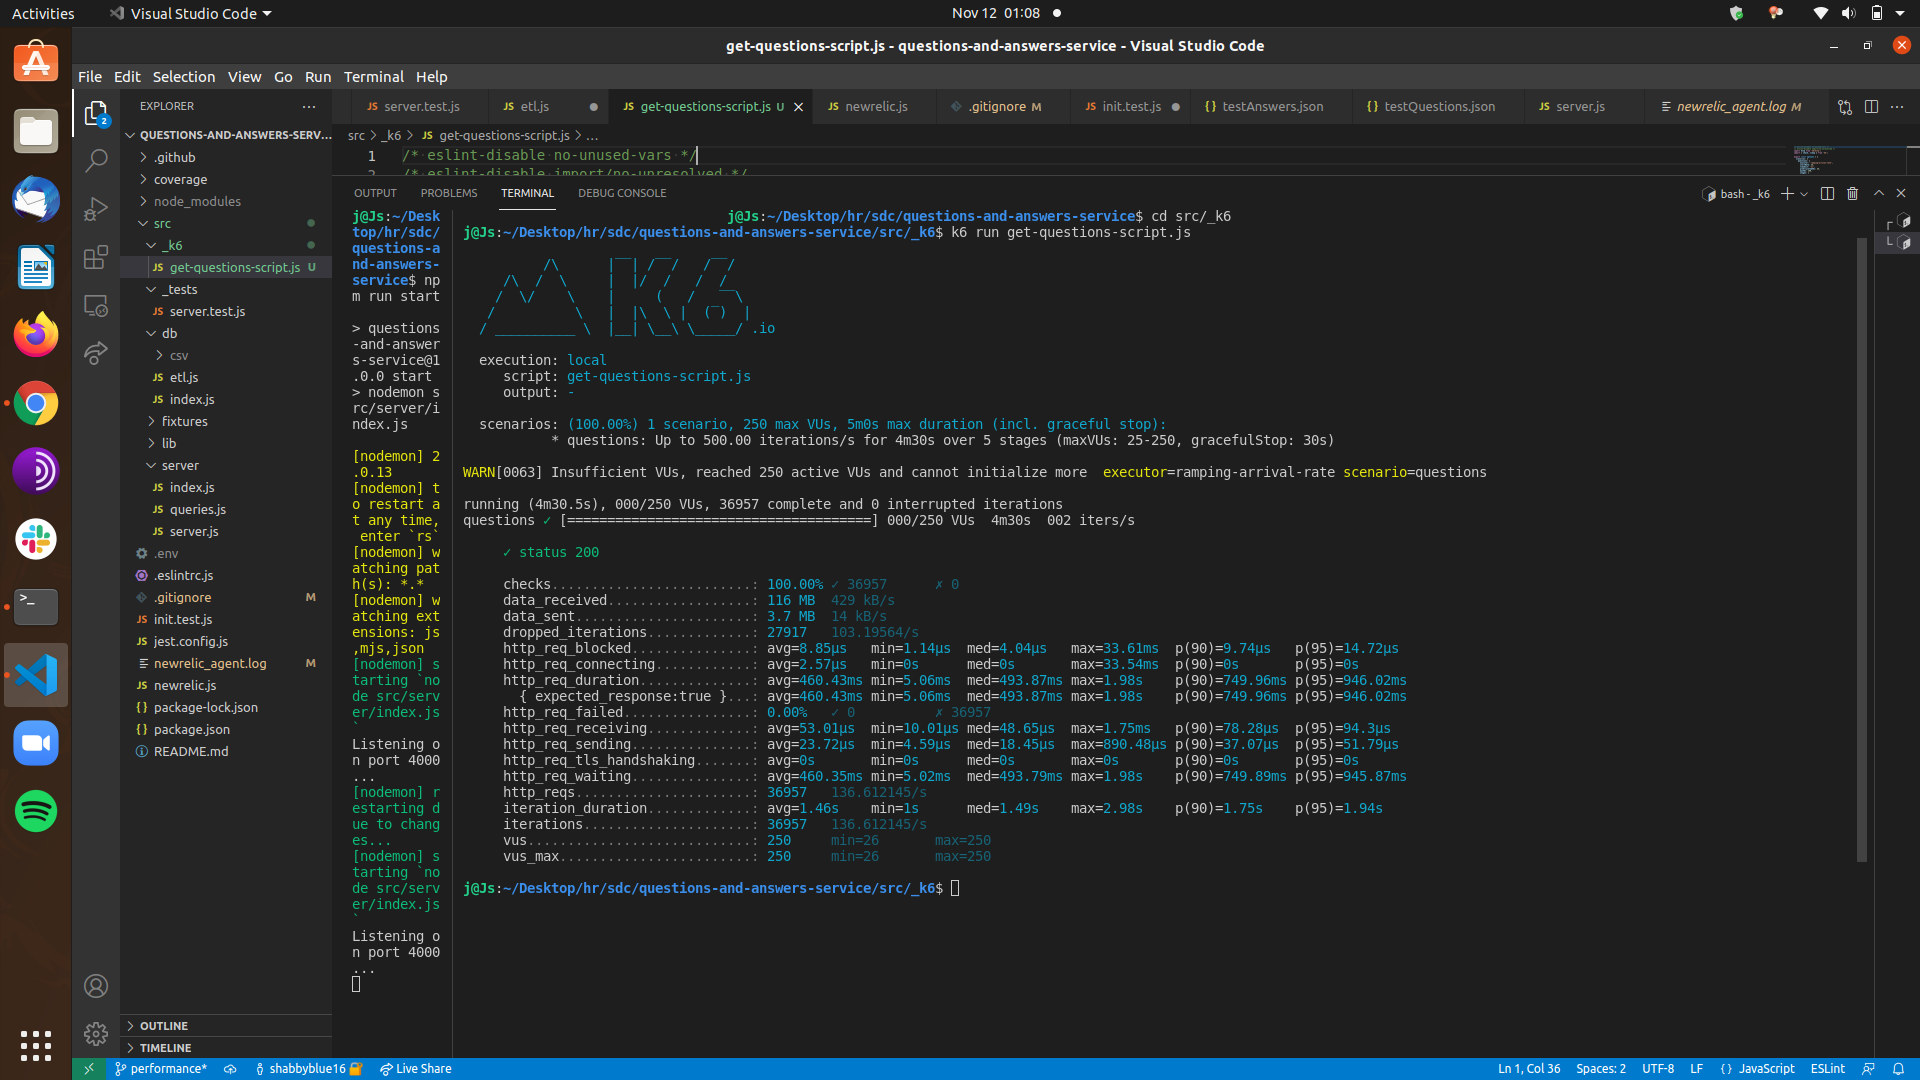Open Live Share view in activity bar
Screen dimensions: 1920x1080
(x=96, y=353)
